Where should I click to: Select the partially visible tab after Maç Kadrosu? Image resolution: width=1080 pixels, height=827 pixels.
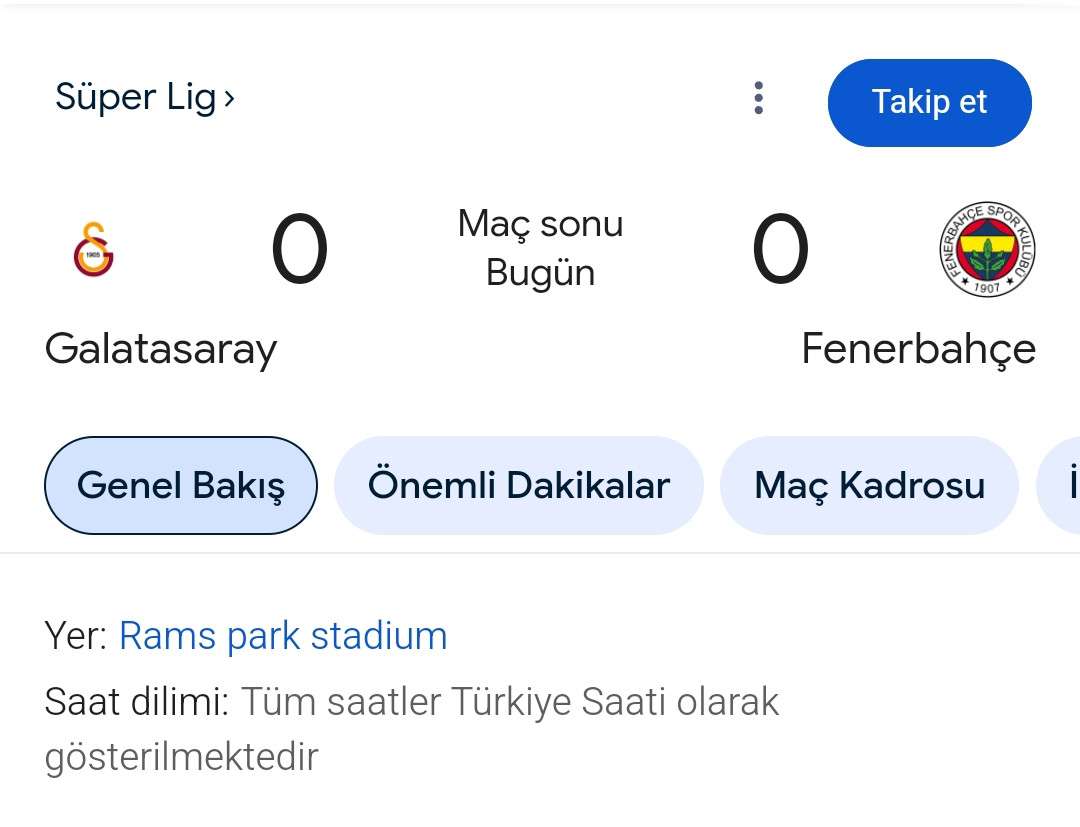(1064, 486)
